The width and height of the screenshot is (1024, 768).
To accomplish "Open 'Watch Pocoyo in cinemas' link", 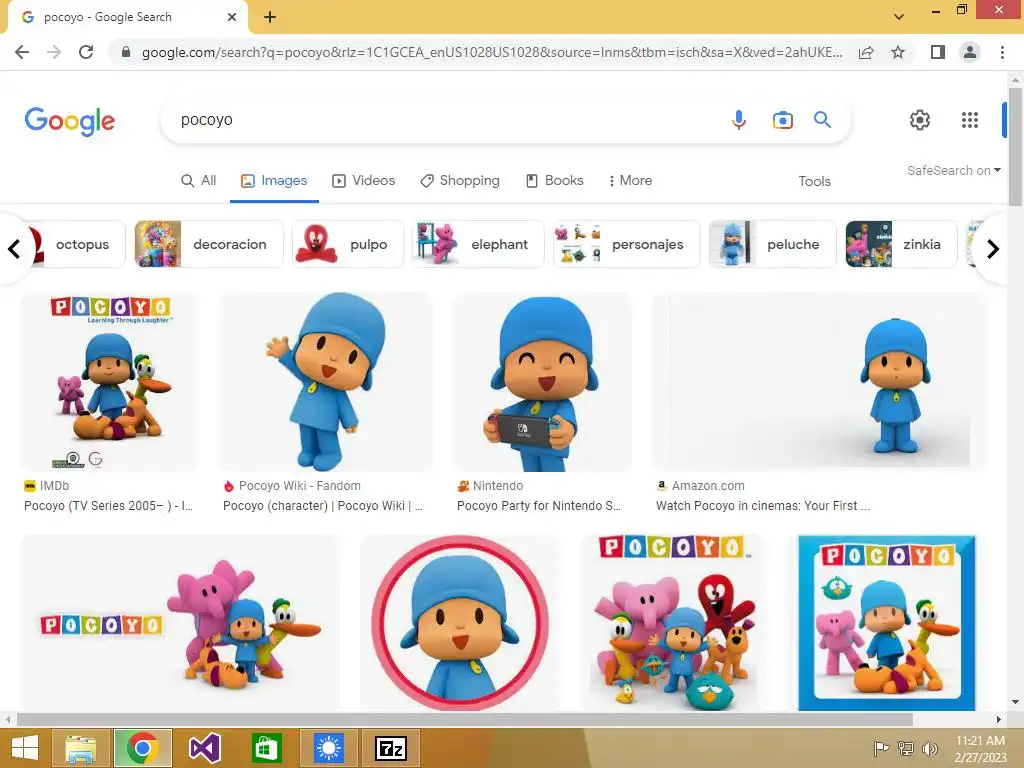I will (x=763, y=506).
